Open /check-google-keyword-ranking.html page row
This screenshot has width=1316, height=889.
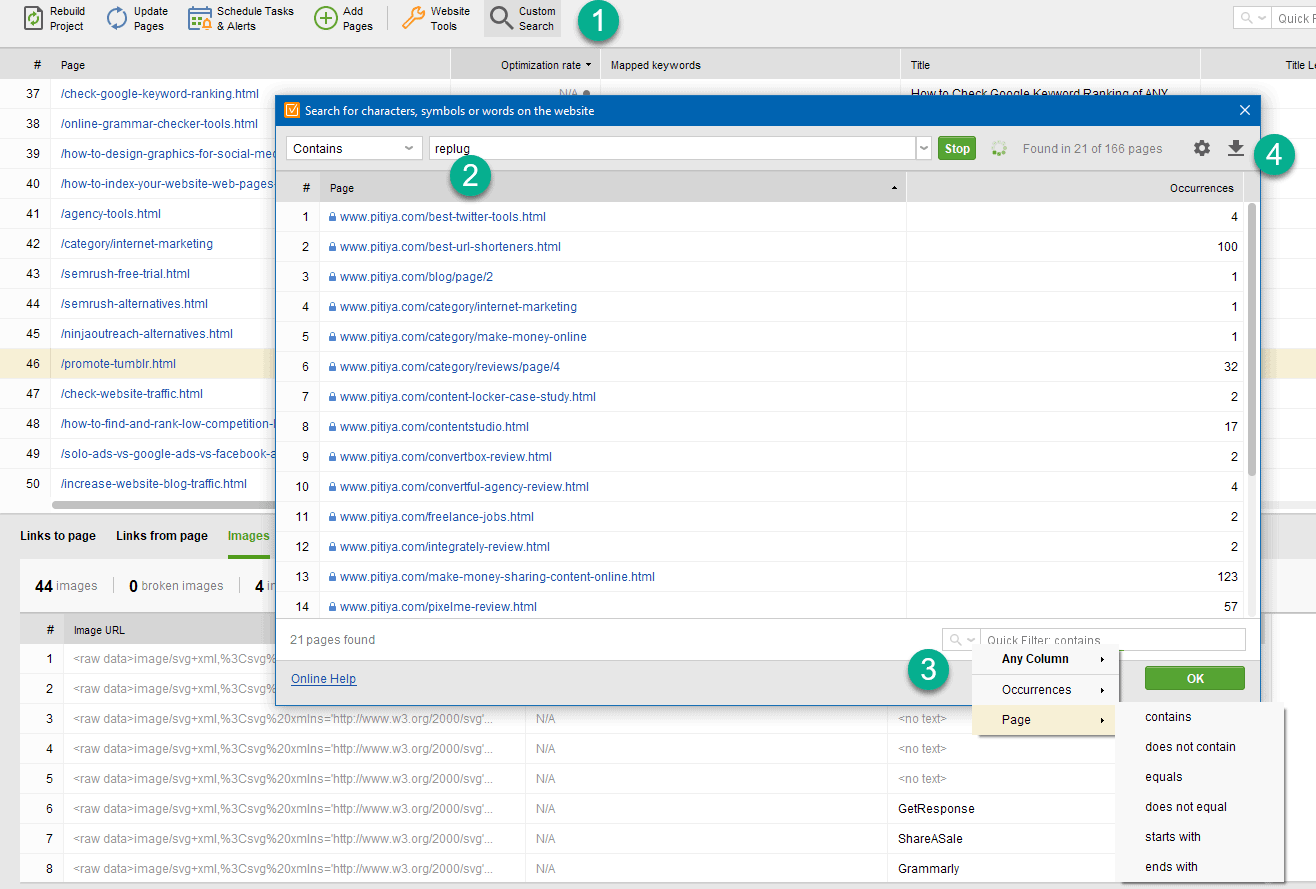click(x=160, y=94)
